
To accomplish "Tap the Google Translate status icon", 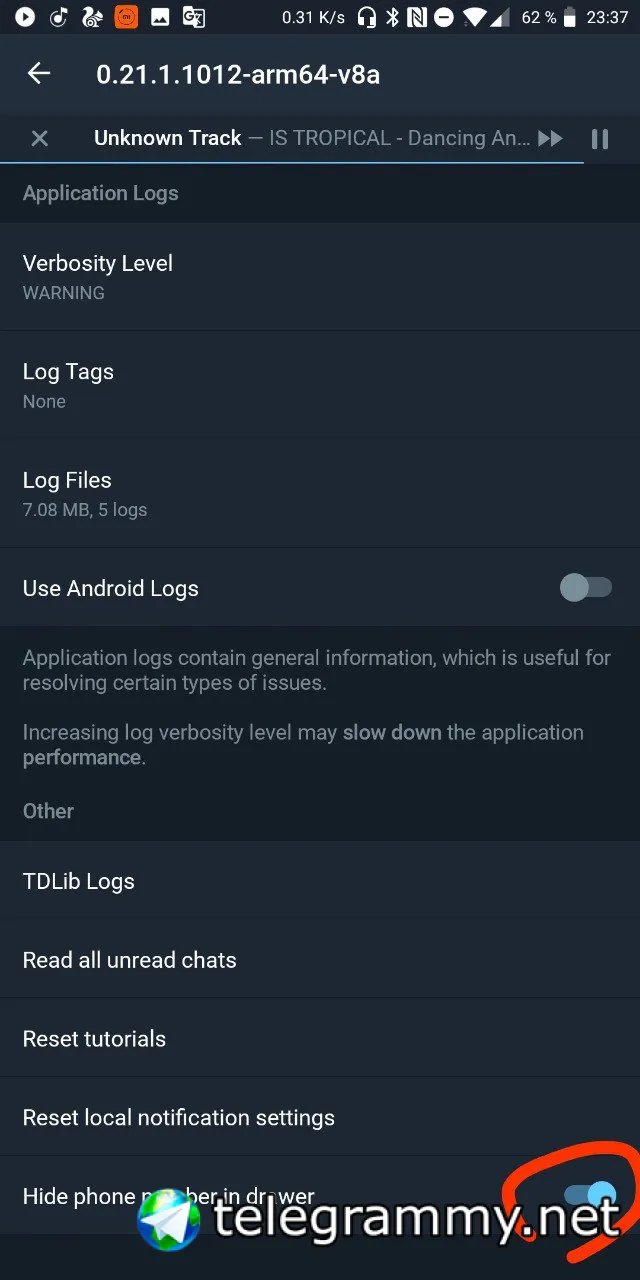I will [x=194, y=17].
